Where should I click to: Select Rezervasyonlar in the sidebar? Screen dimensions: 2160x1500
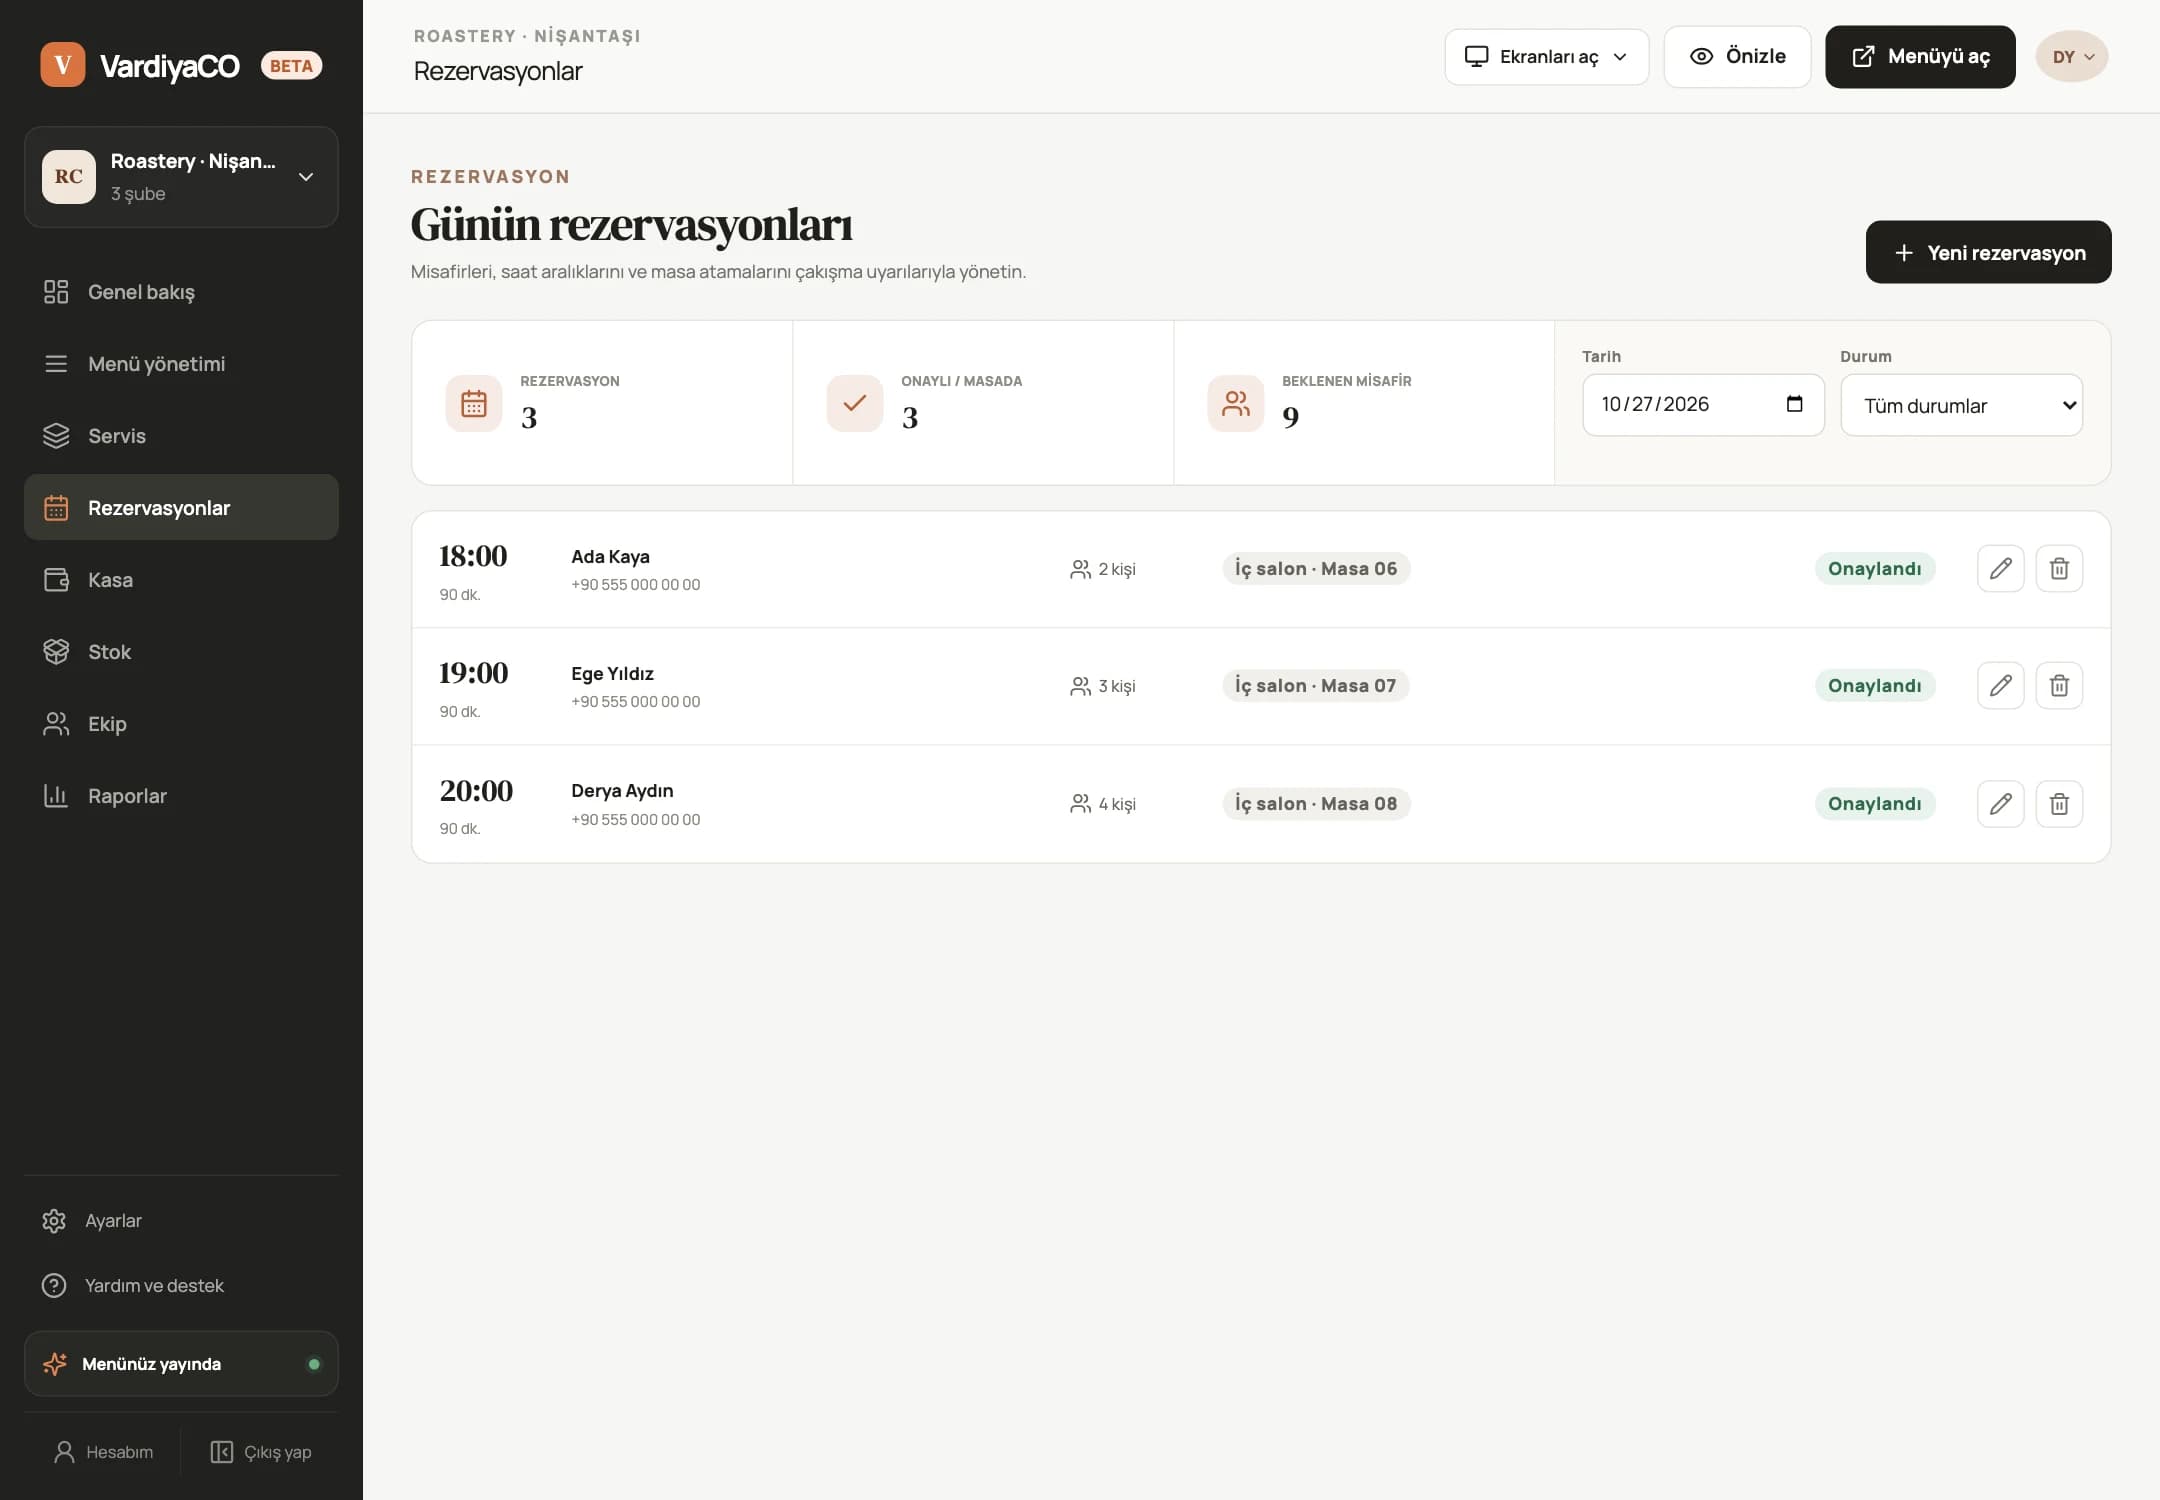point(181,508)
